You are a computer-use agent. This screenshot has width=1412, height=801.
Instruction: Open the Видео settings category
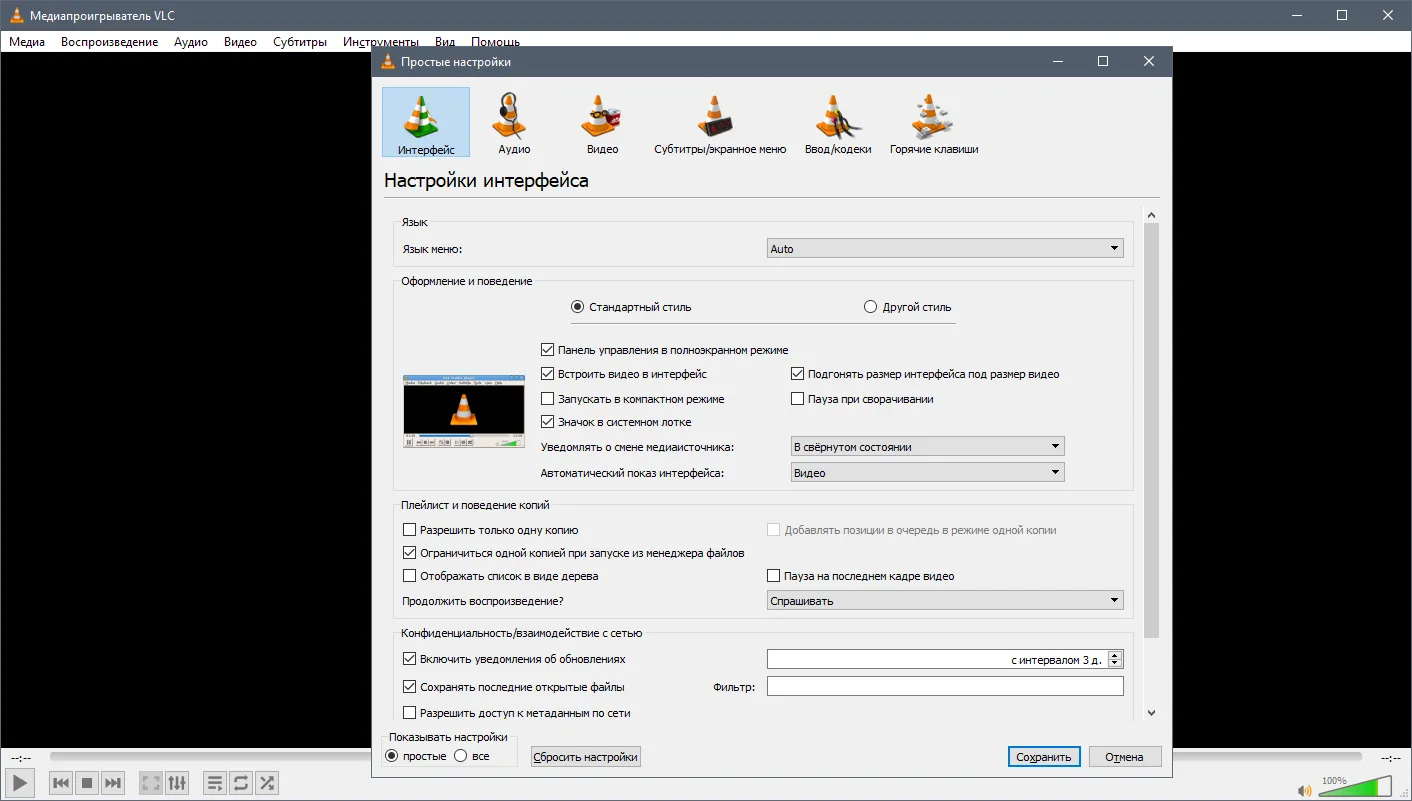pos(602,123)
